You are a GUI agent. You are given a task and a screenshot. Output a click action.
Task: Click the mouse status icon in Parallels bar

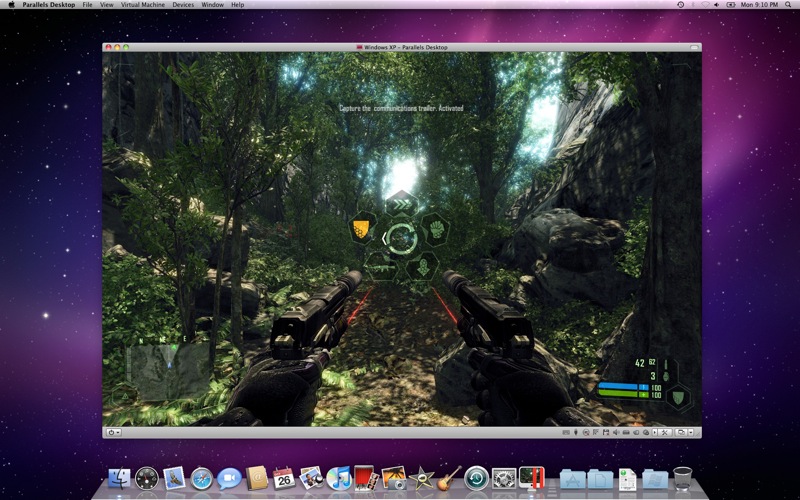[576, 432]
